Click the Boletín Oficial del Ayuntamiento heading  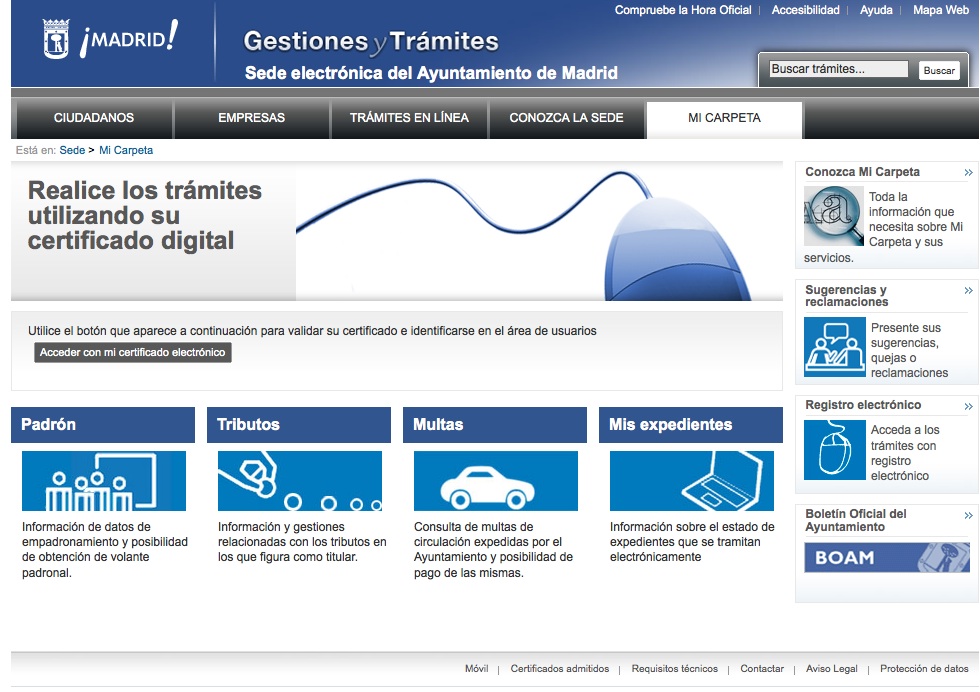click(856, 520)
